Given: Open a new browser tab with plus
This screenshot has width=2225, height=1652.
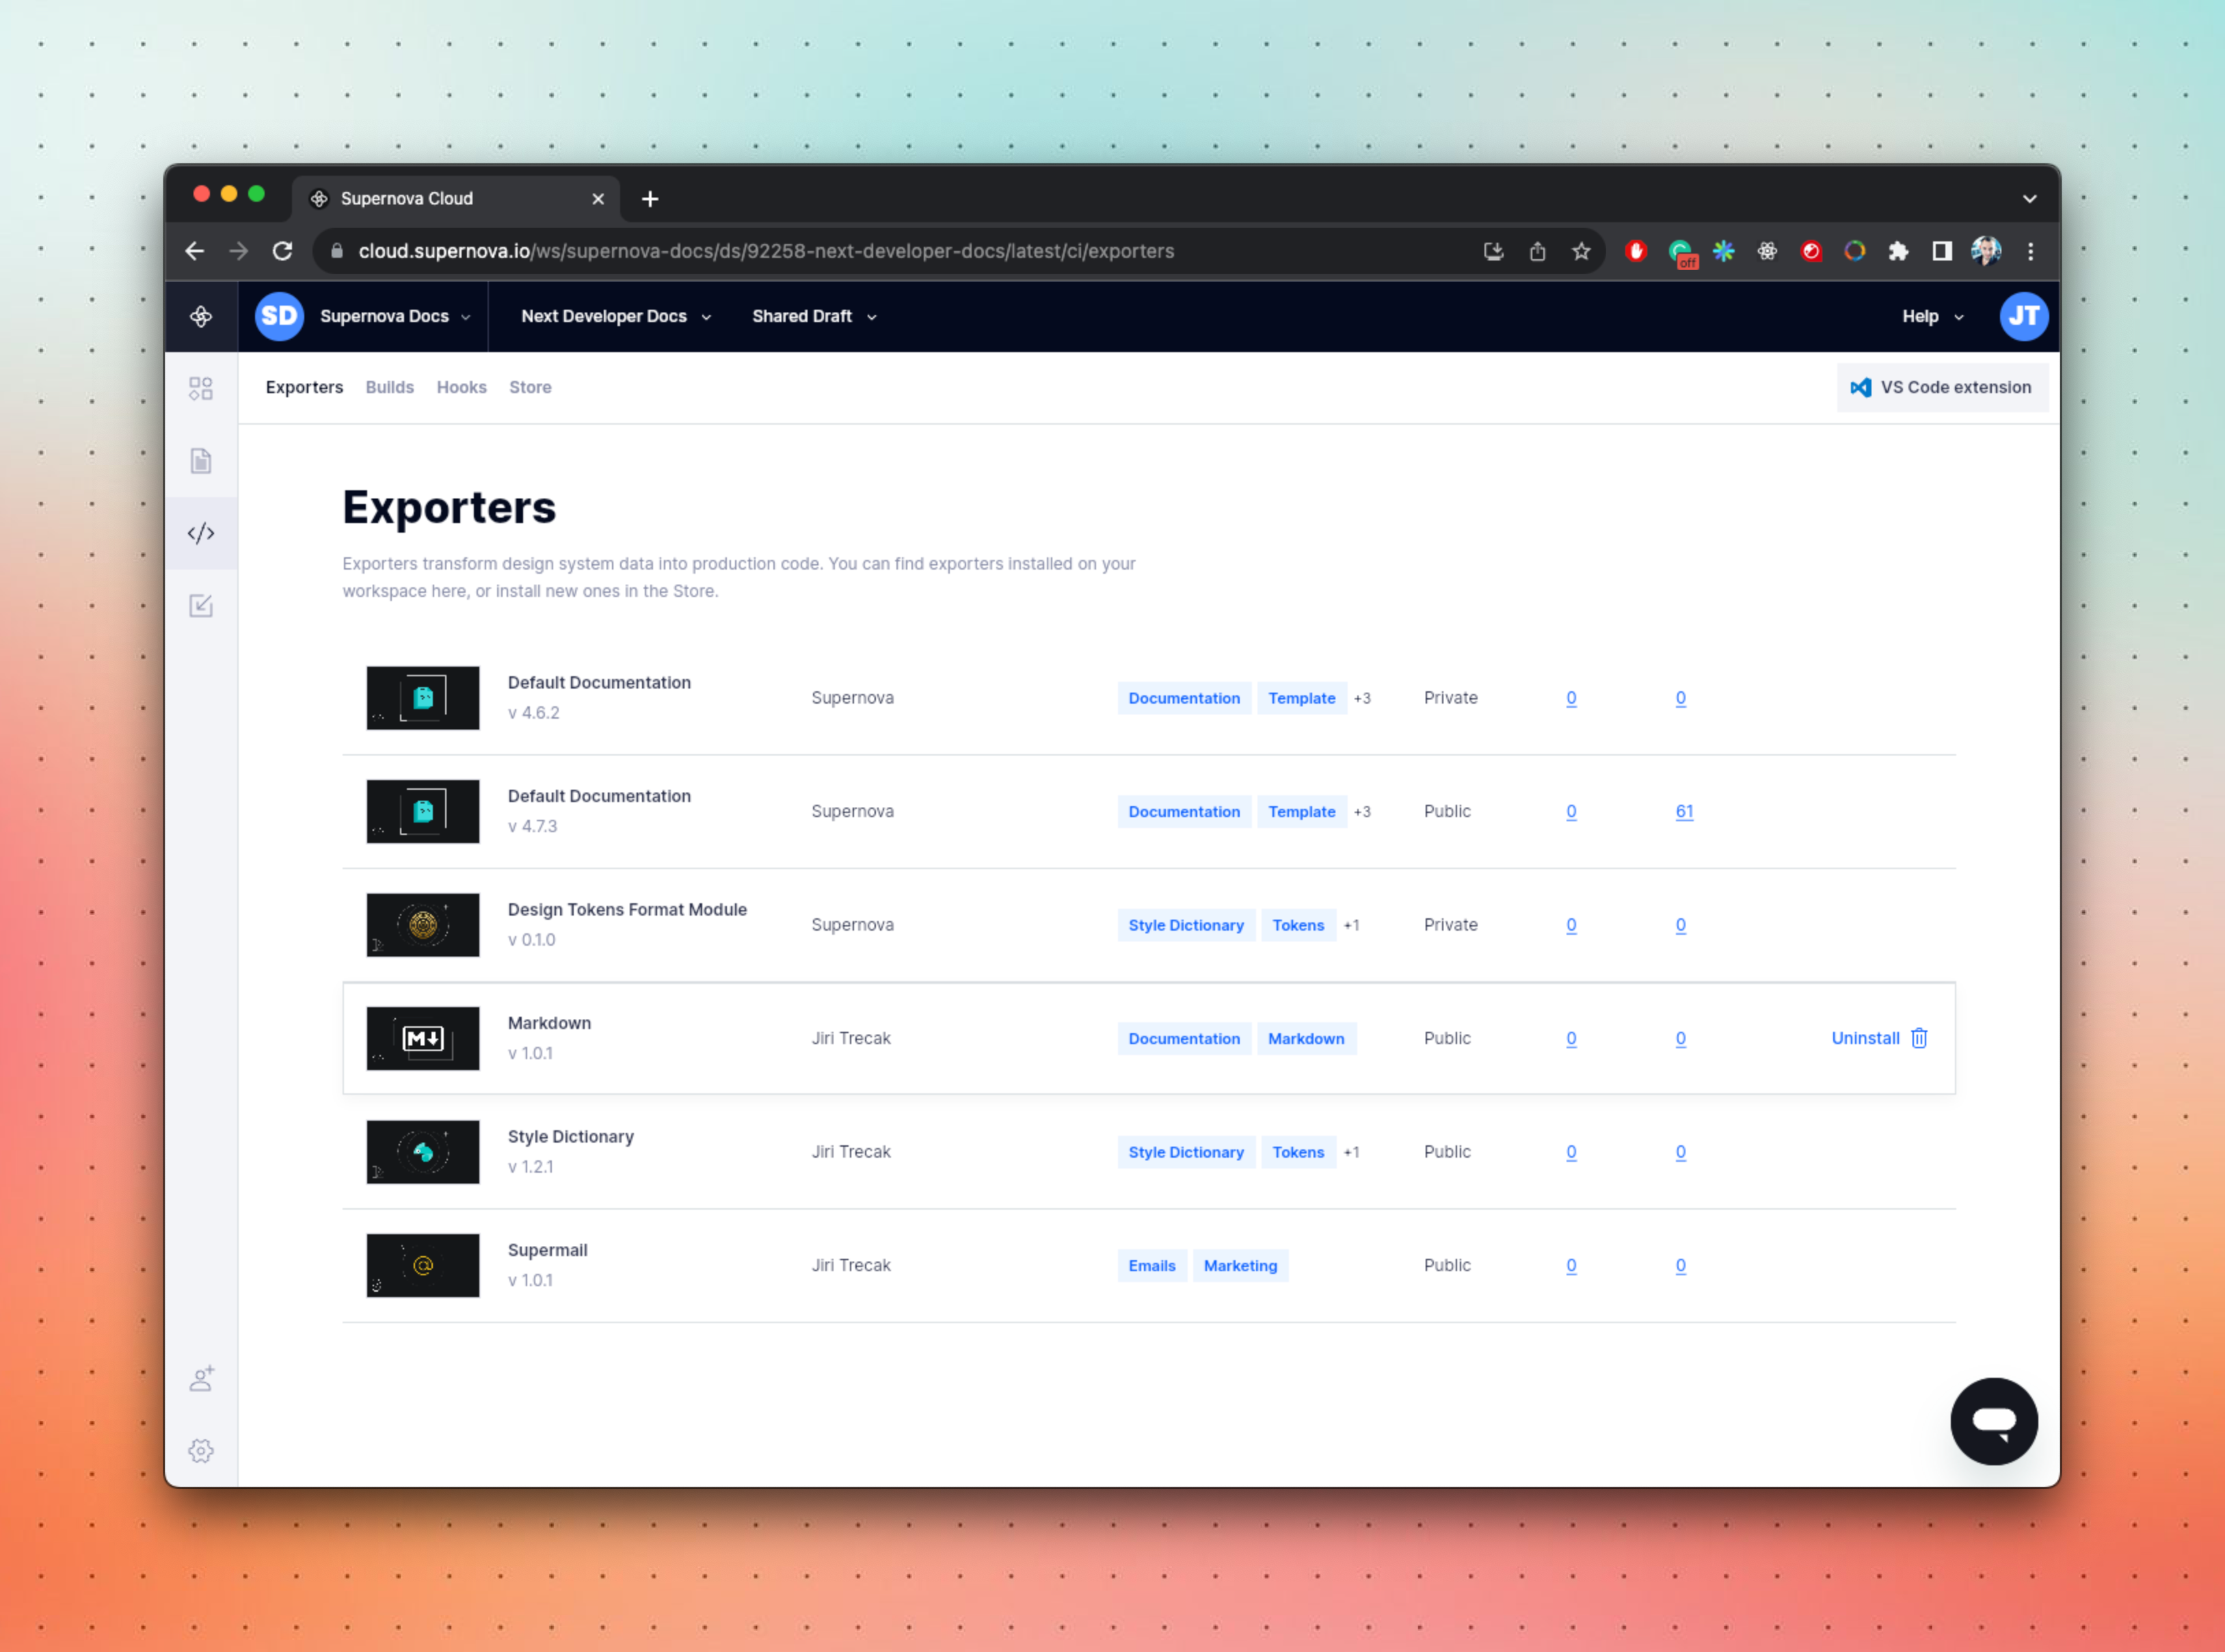Looking at the screenshot, I should click(x=650, y=199).
